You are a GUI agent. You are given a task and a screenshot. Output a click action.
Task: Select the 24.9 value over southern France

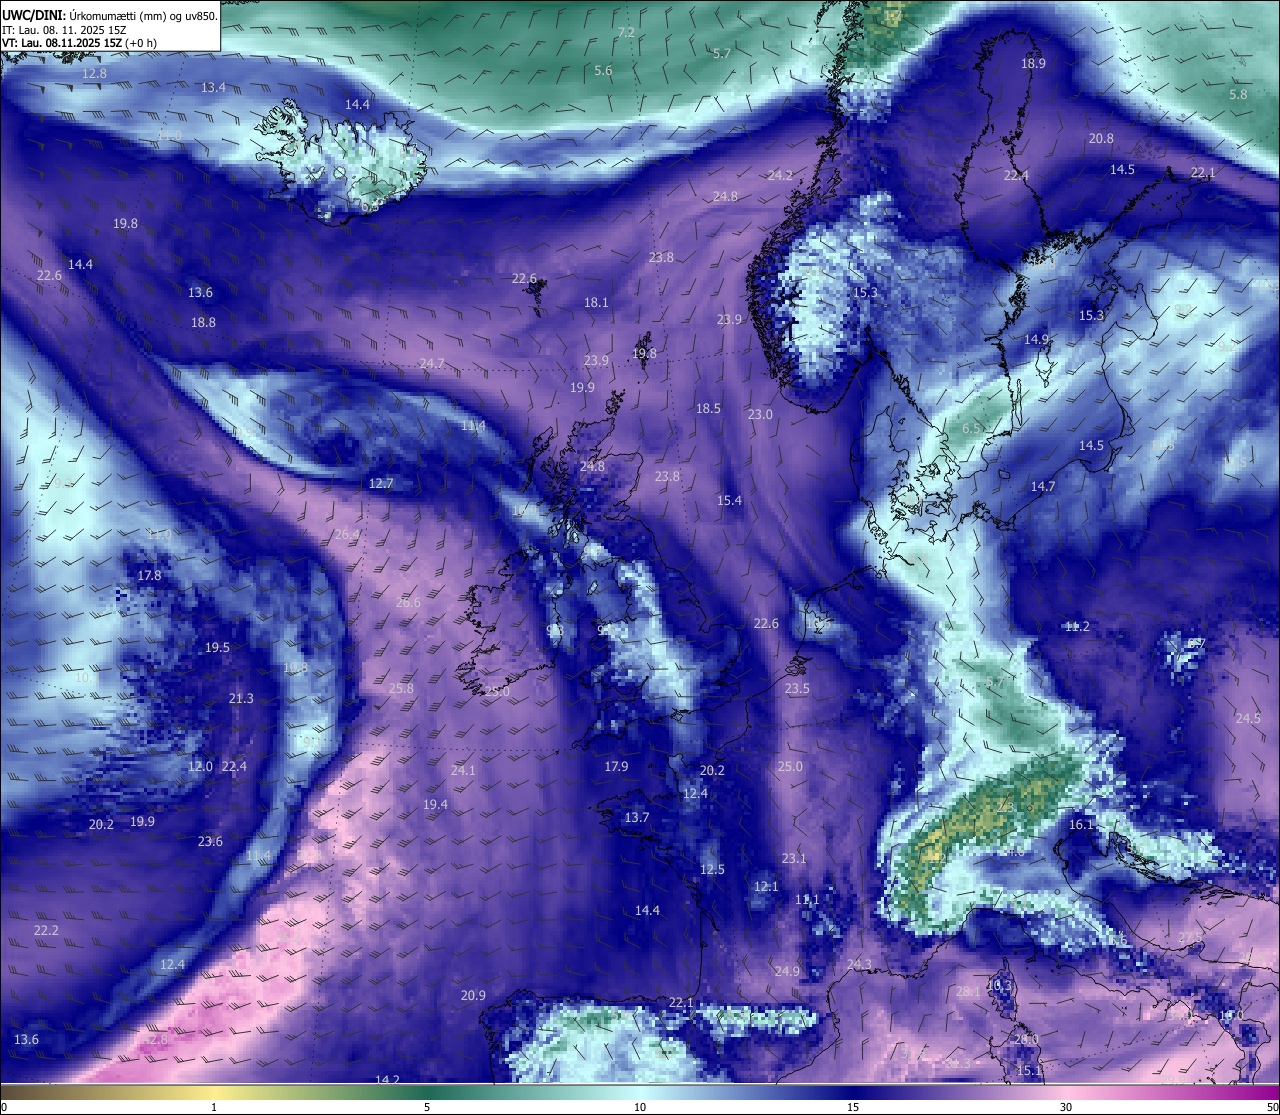[x=787, y=972]
